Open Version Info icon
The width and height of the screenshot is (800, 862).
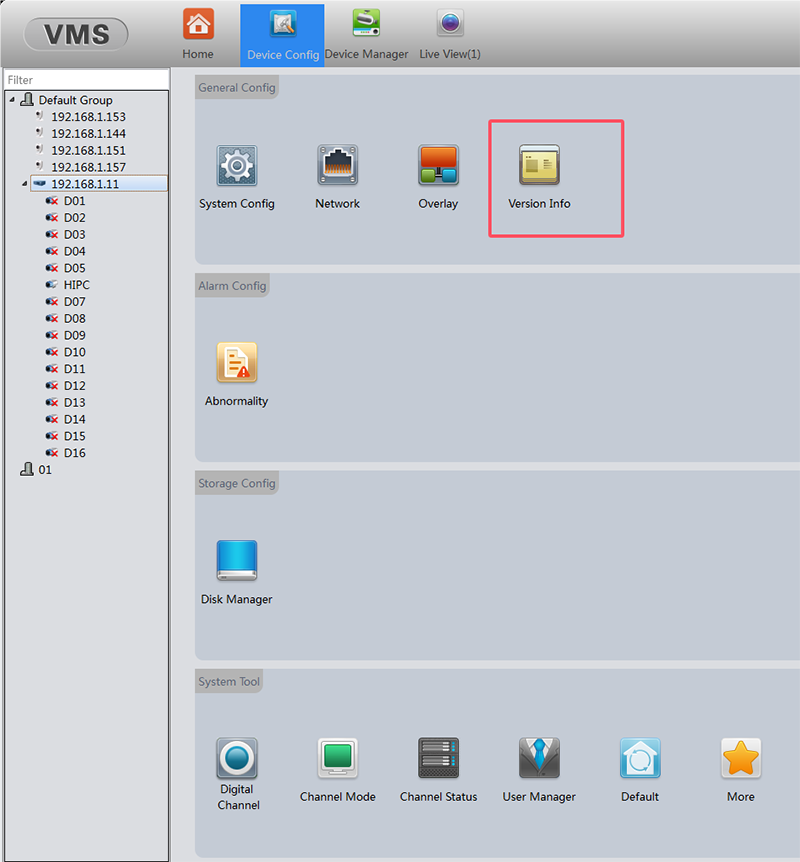pyautogui.click(x=539, y=166)
